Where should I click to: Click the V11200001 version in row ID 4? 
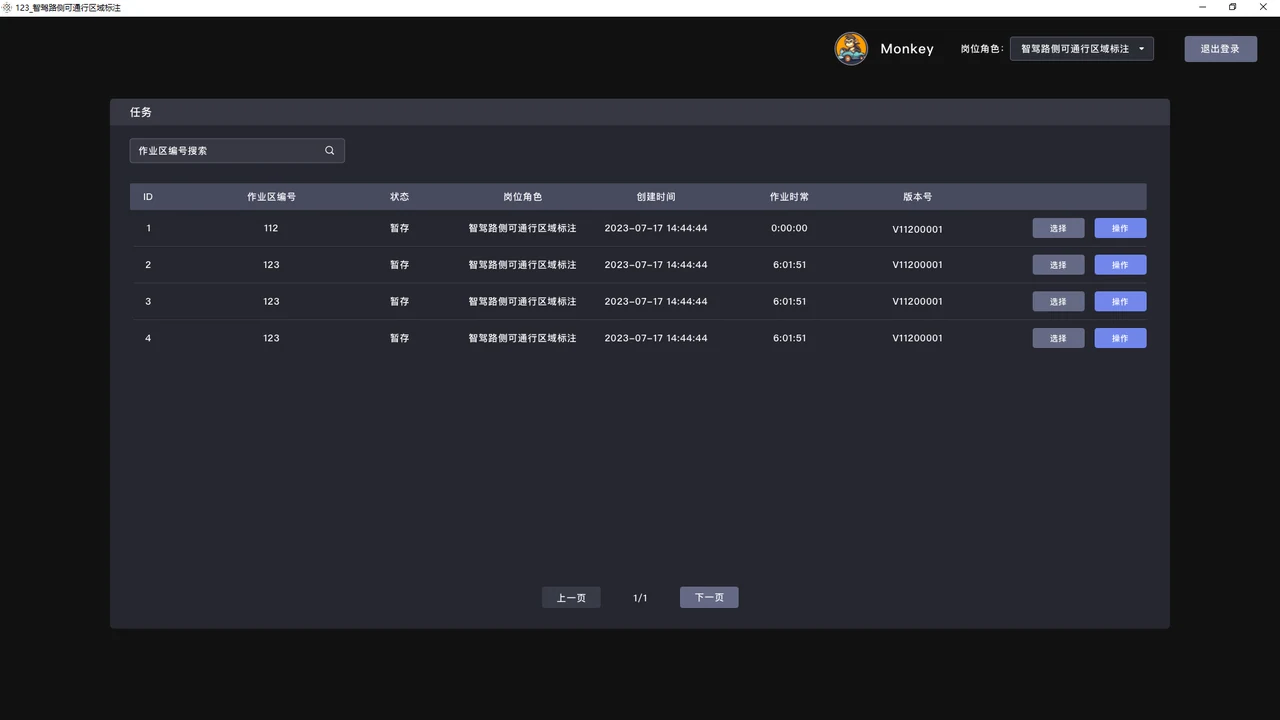point(917,338)
